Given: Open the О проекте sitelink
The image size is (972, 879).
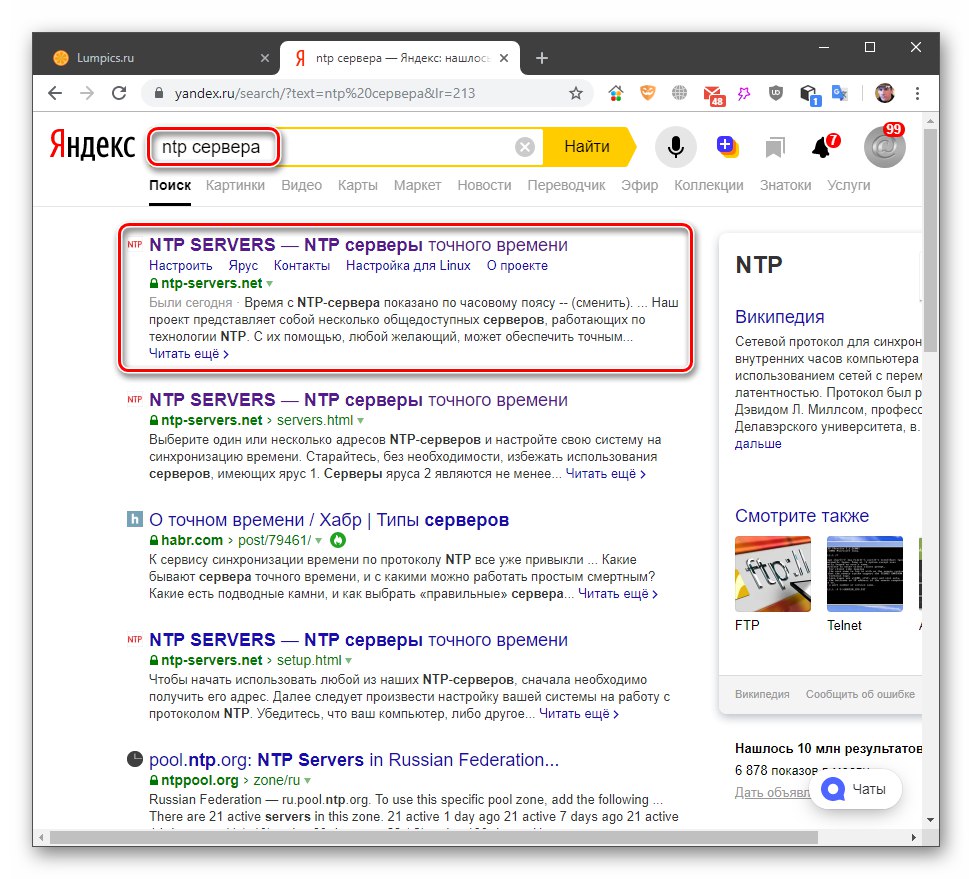Looking at the screenshot, I should coord(517,265).
